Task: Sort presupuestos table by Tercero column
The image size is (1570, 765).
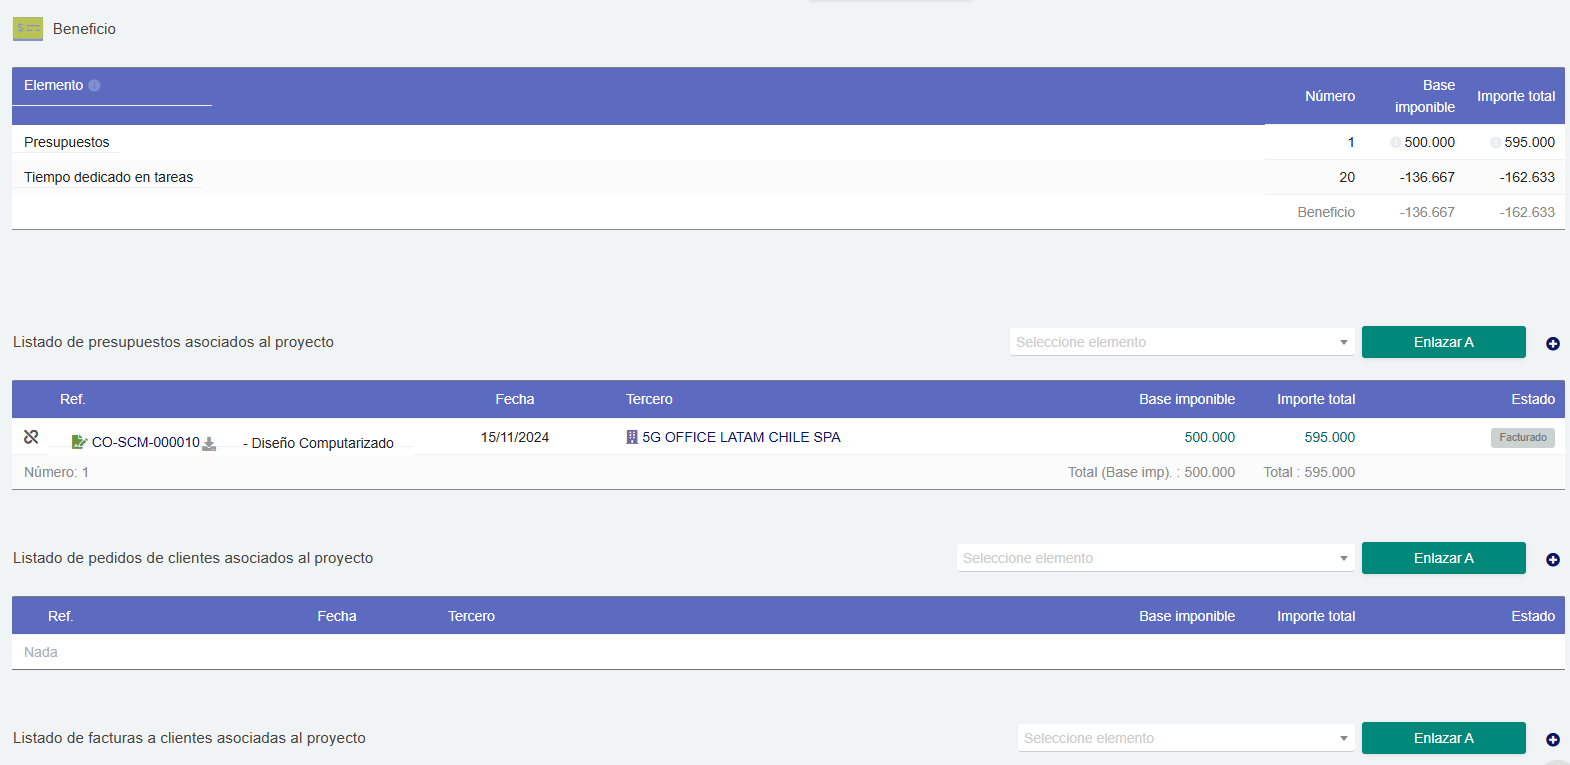Action: click(649, 399)
